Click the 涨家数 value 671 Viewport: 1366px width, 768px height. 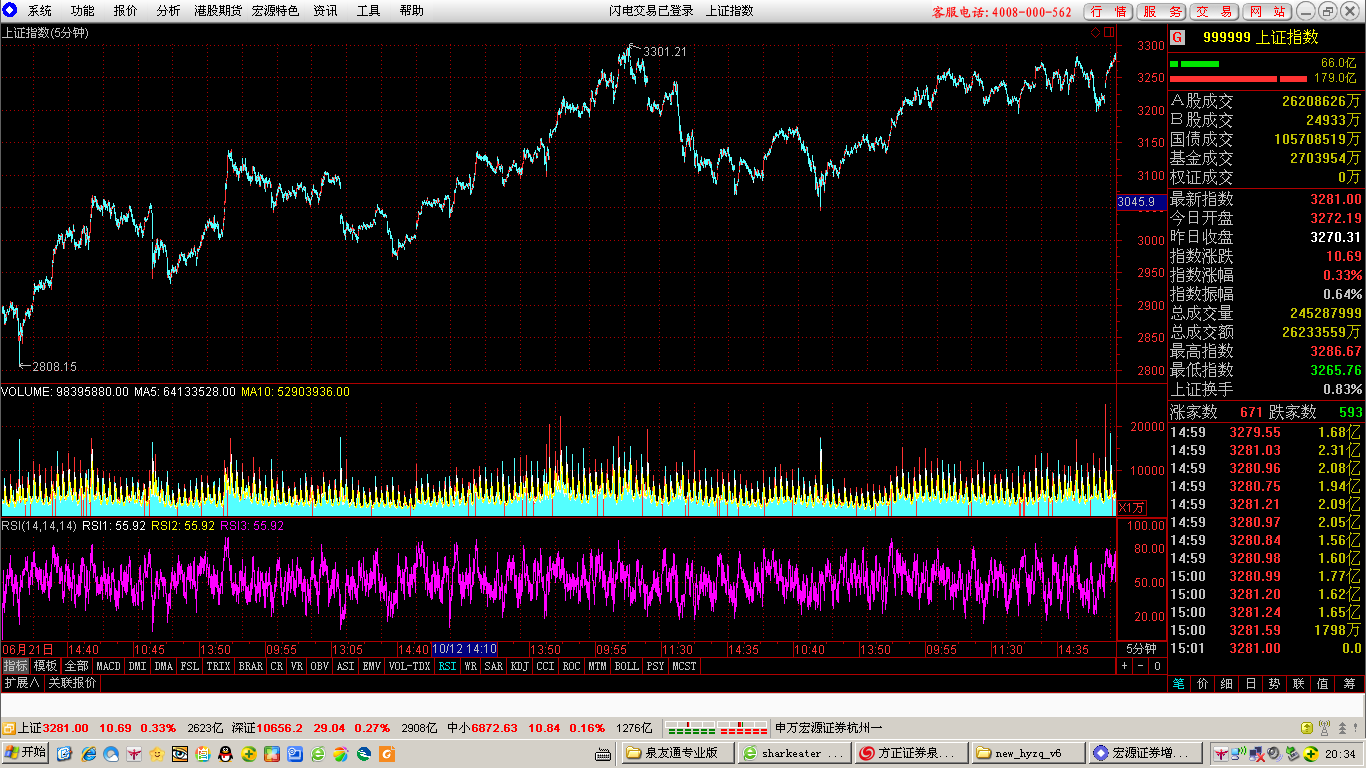(x=1252, y=412)
